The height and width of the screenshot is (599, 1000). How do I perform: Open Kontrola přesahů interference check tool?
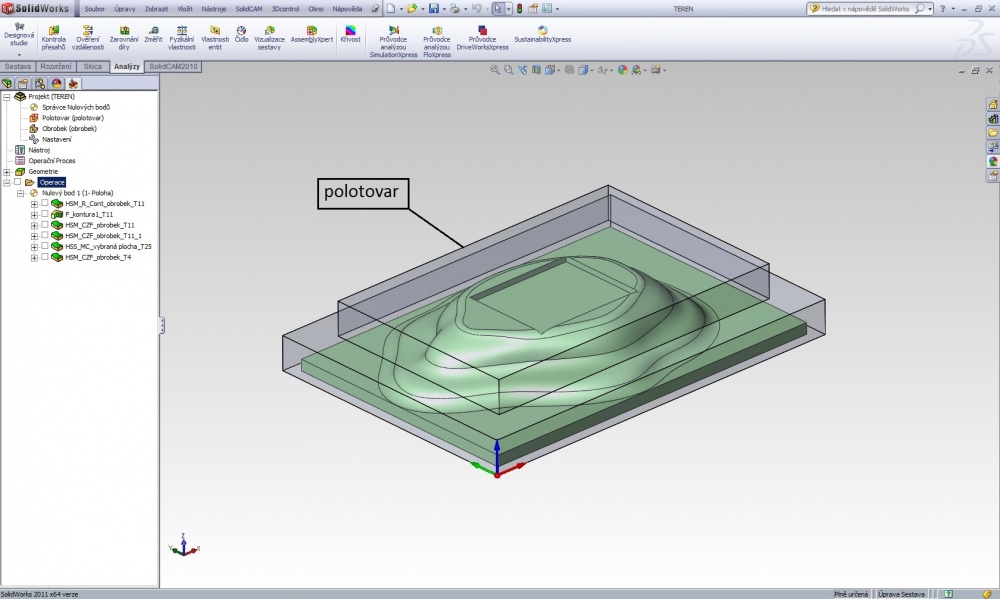pos(54,38)
